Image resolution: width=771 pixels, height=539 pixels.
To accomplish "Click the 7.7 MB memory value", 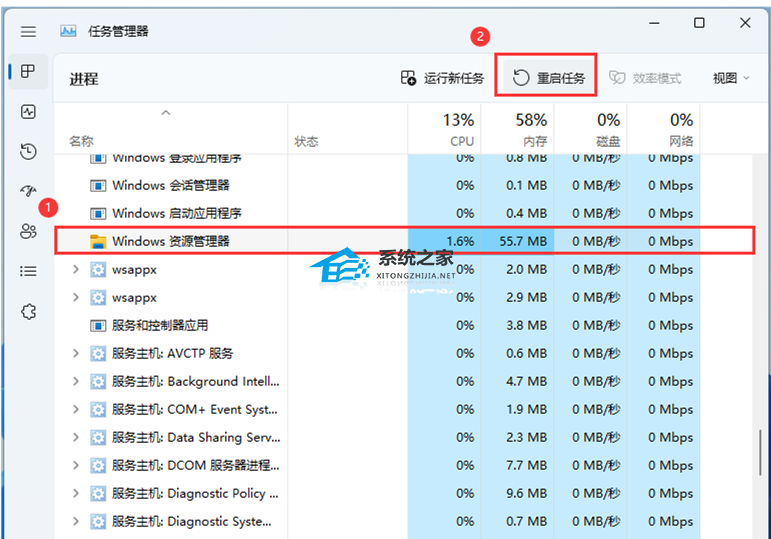I will point(527,465).
